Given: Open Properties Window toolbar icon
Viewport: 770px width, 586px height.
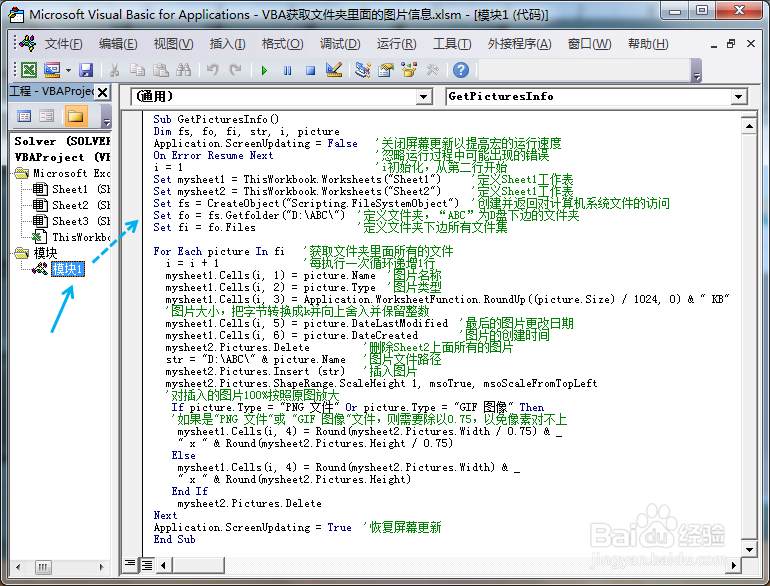Looking at the screenshot, I should [x=386, y=70].
